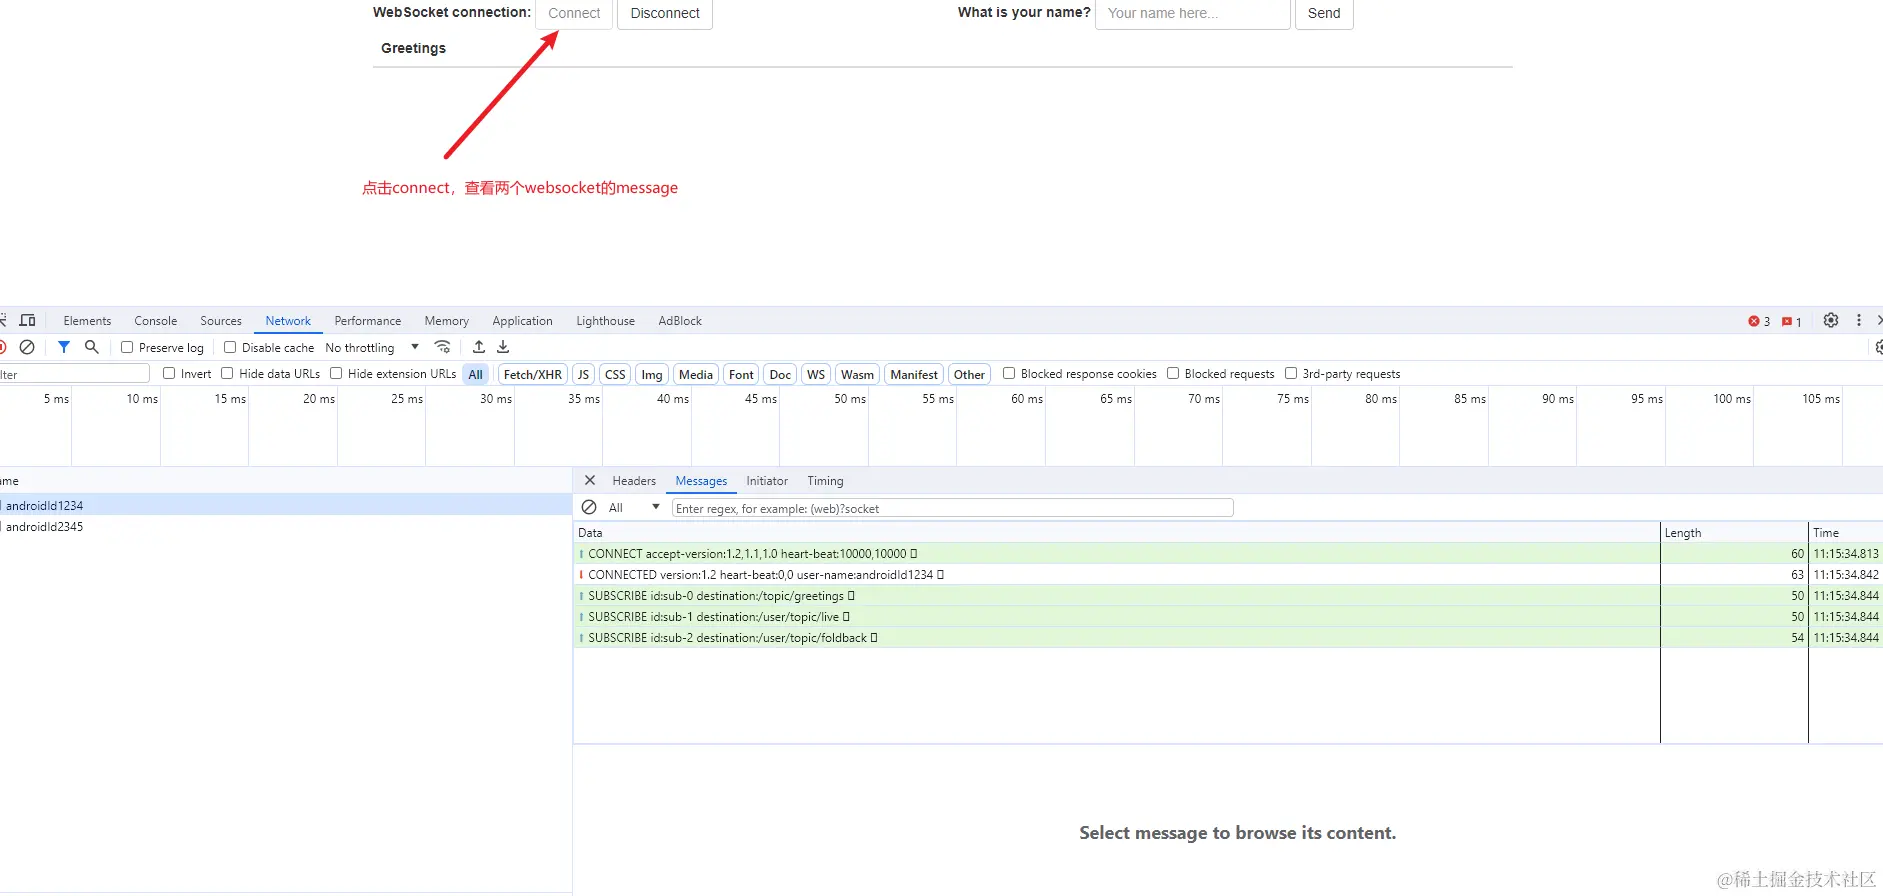
Task: Filter requests by WS type
Action: (x=816, y=374)
